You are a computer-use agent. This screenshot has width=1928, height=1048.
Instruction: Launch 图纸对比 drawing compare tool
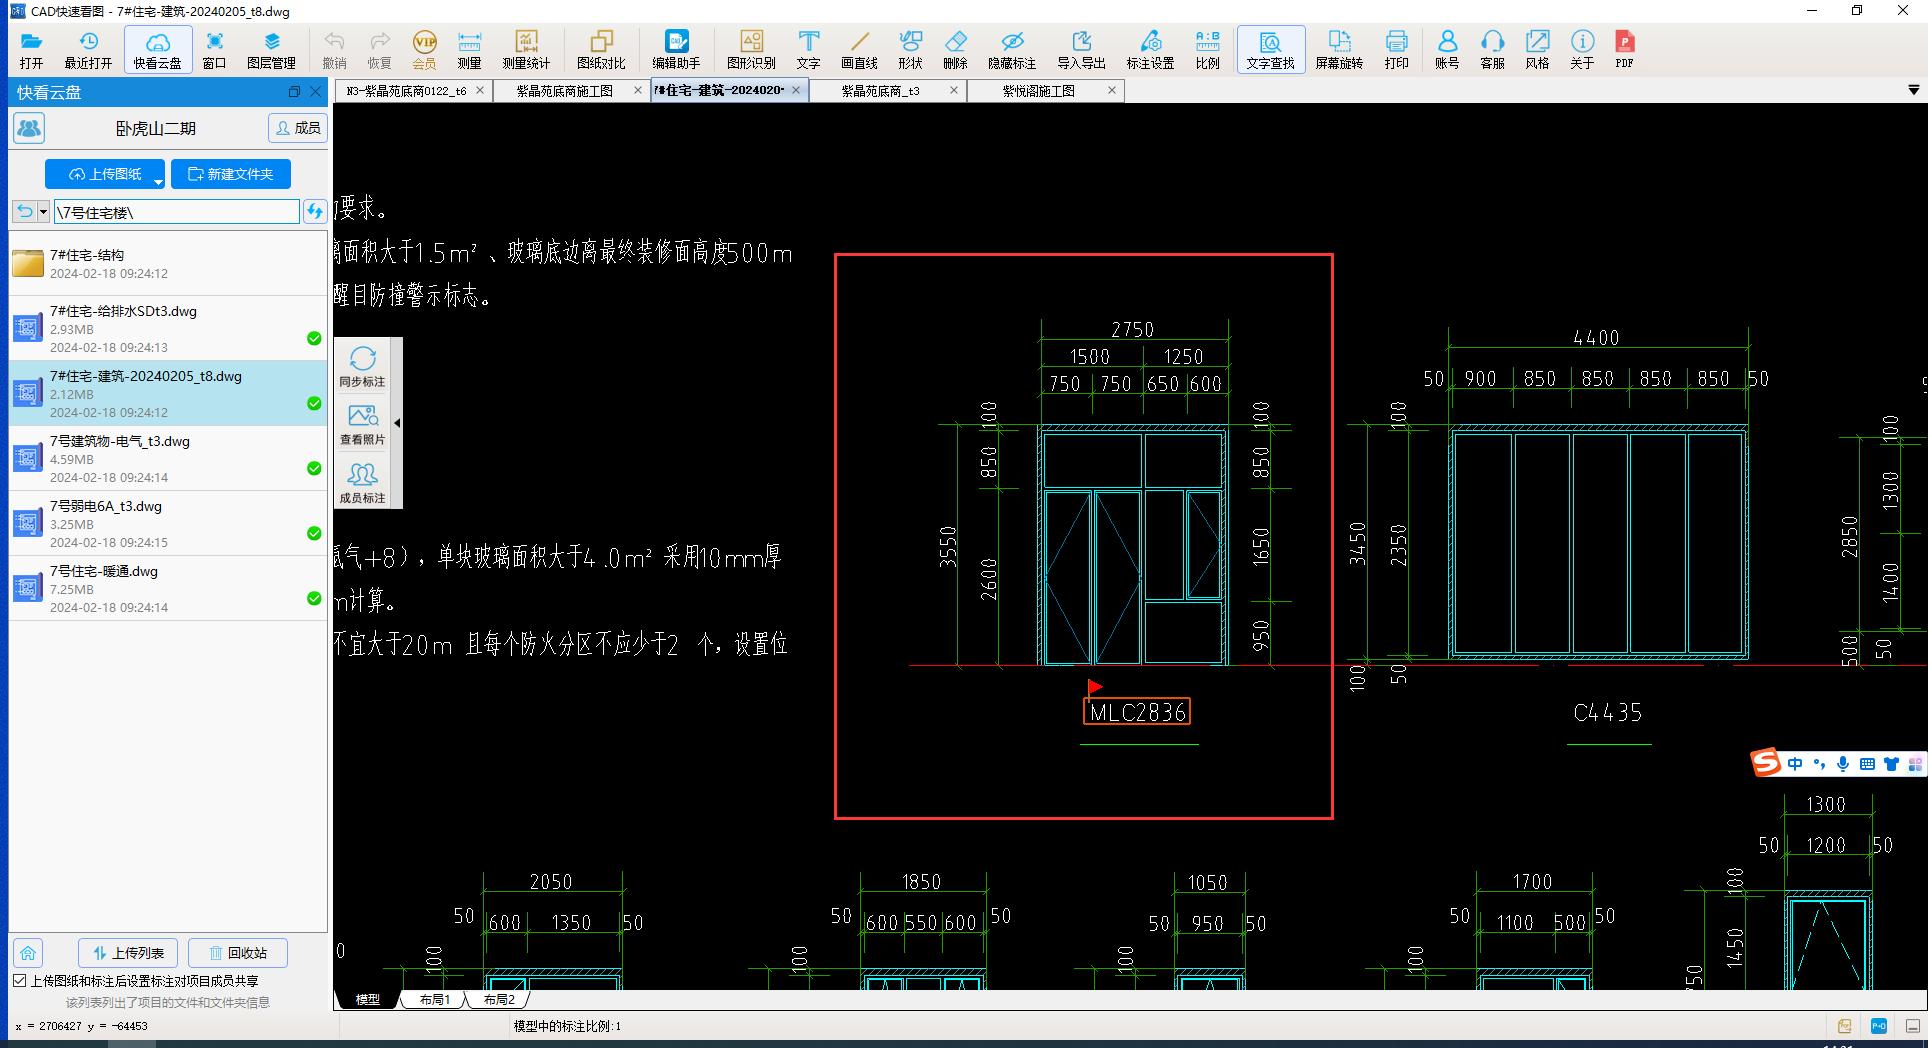[601, 50]
